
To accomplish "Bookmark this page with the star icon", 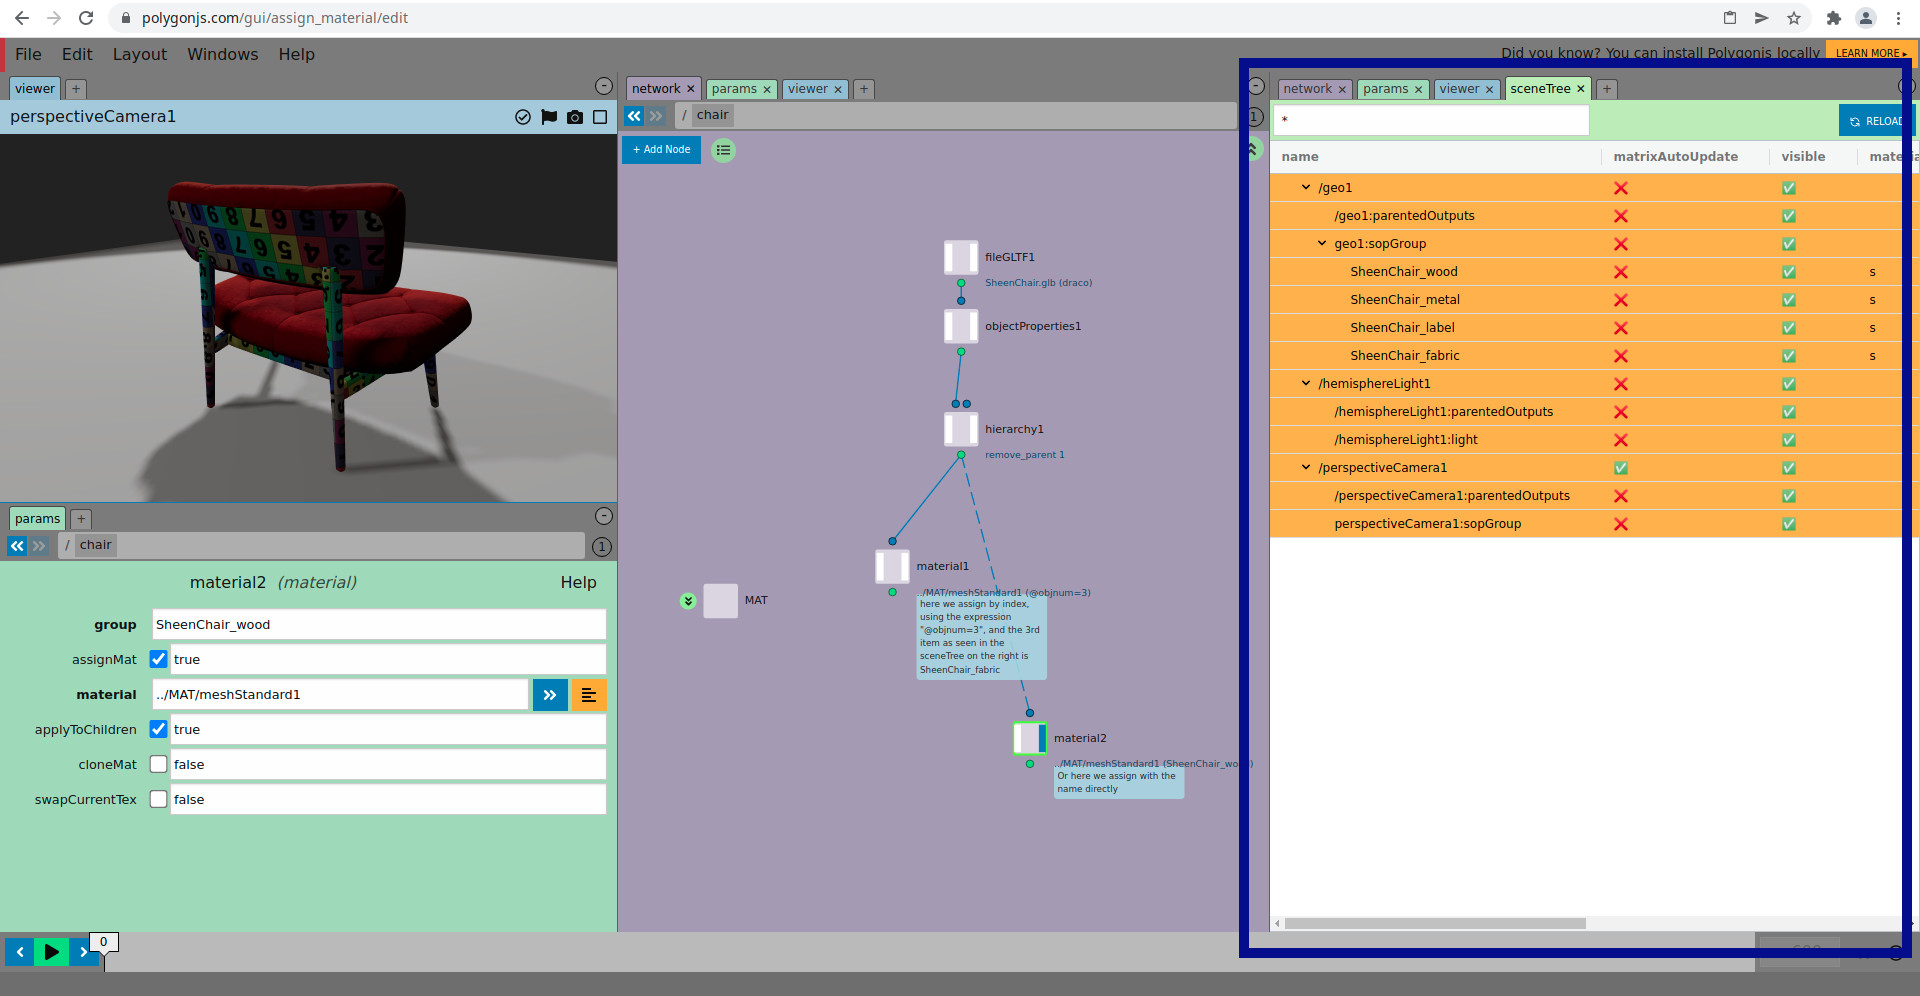I will [x=1794, y=18].
